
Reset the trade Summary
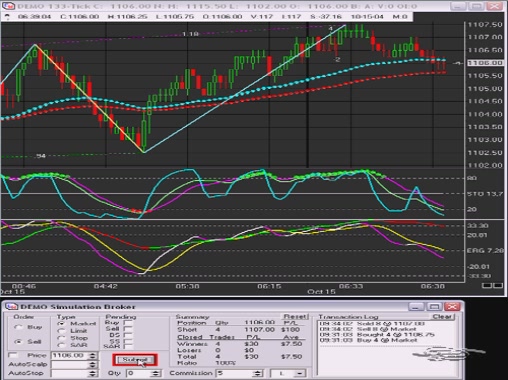(295, 316)
